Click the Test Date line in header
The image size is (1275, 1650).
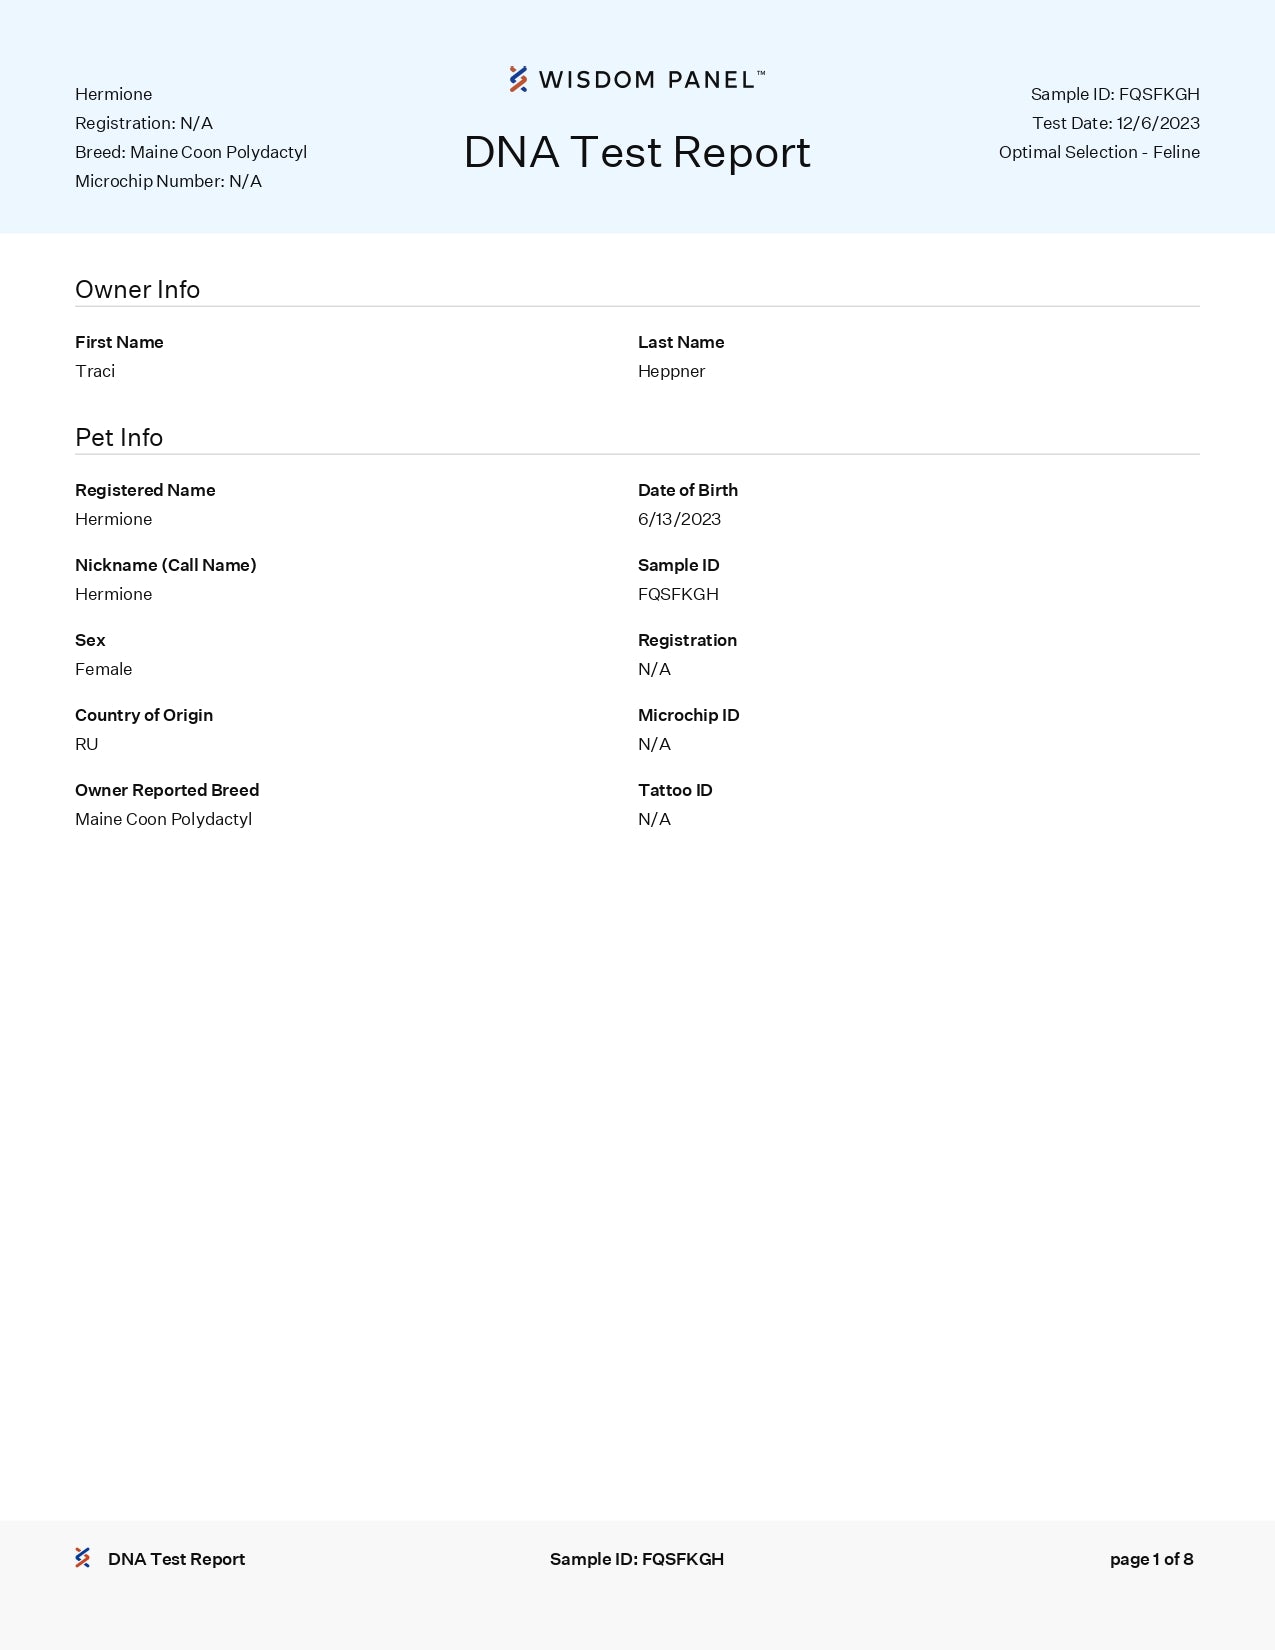[x=1115, y=123]
